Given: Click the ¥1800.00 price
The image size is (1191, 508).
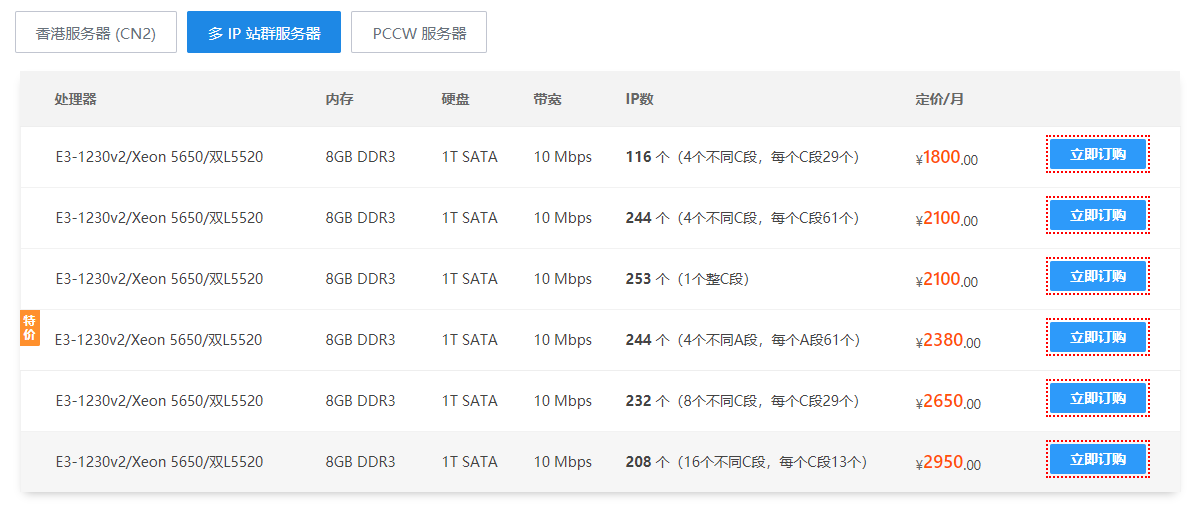Looking at the screenshot, I should pos(947,158).
